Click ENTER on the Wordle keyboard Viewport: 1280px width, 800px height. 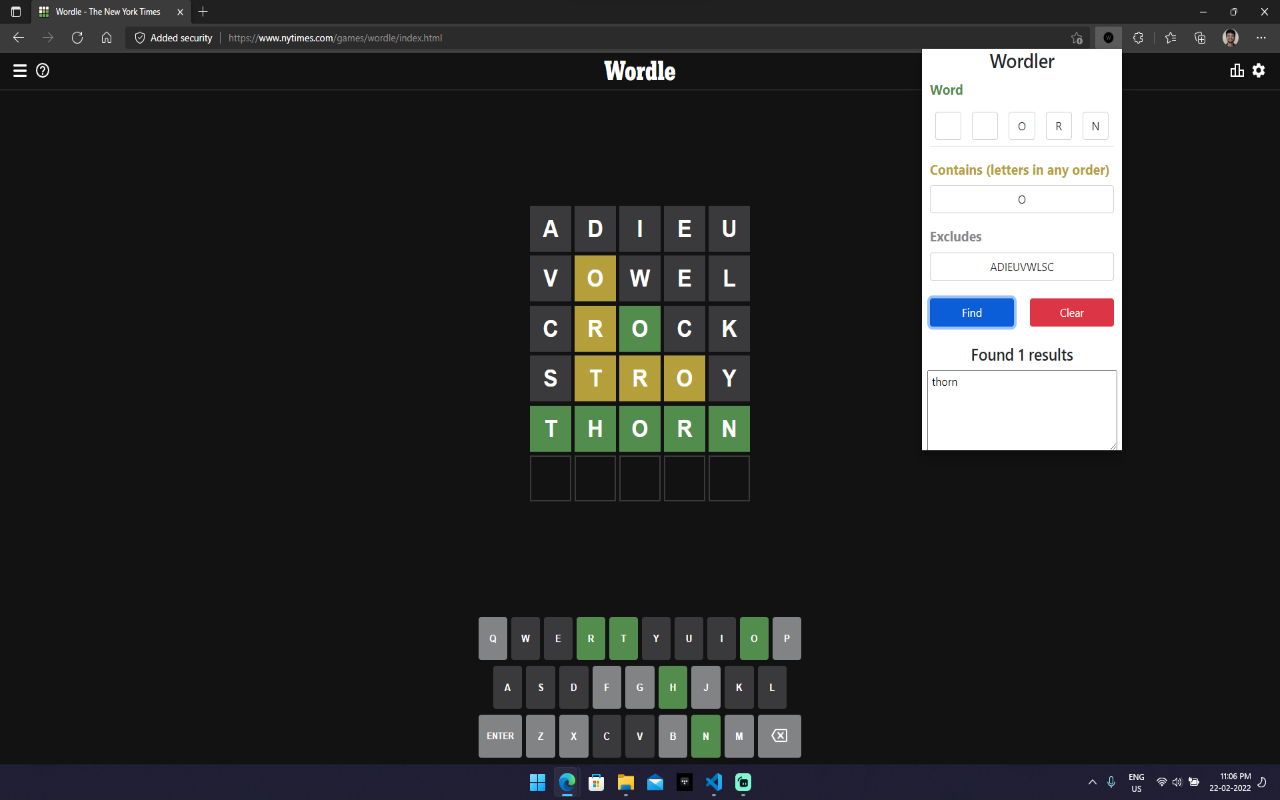[499, 735]
